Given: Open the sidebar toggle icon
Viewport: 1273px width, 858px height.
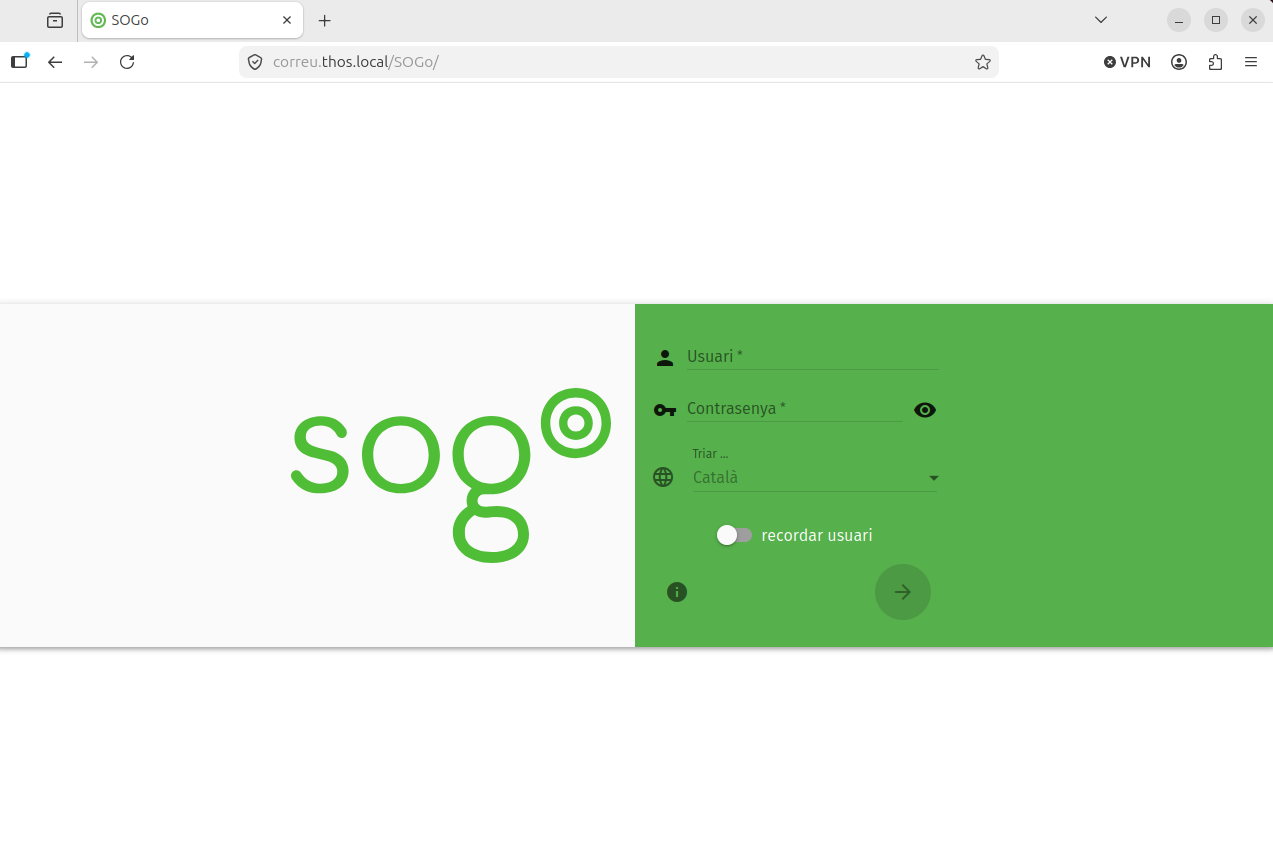Looking at the screenshot, I should 19,62.
